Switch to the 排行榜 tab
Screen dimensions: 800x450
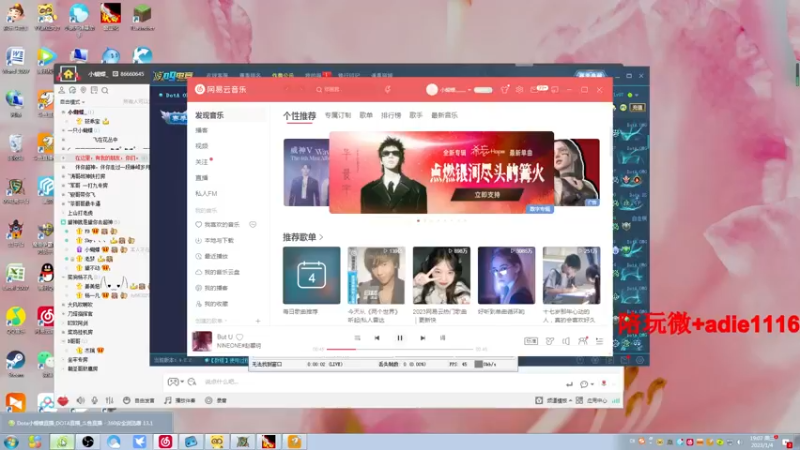391,115
